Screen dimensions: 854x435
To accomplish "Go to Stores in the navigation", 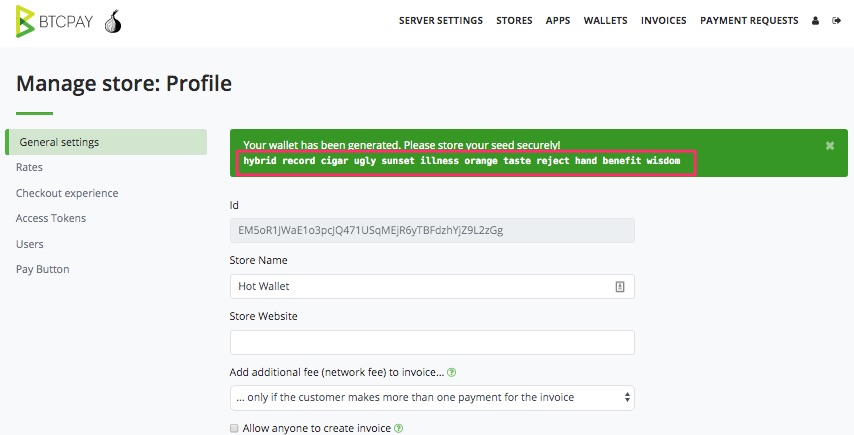I will tap(514, 21).
